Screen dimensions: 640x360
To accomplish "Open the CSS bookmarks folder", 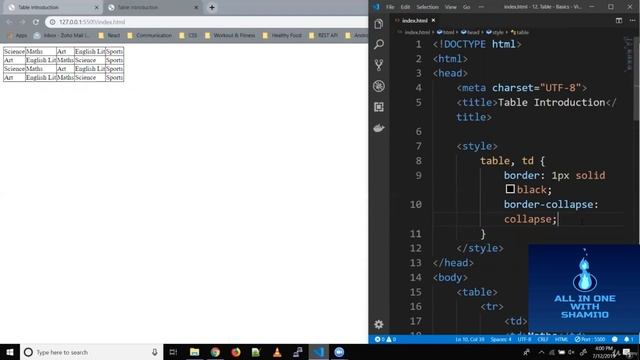I will pyautogui.click(x=188, y=36).
